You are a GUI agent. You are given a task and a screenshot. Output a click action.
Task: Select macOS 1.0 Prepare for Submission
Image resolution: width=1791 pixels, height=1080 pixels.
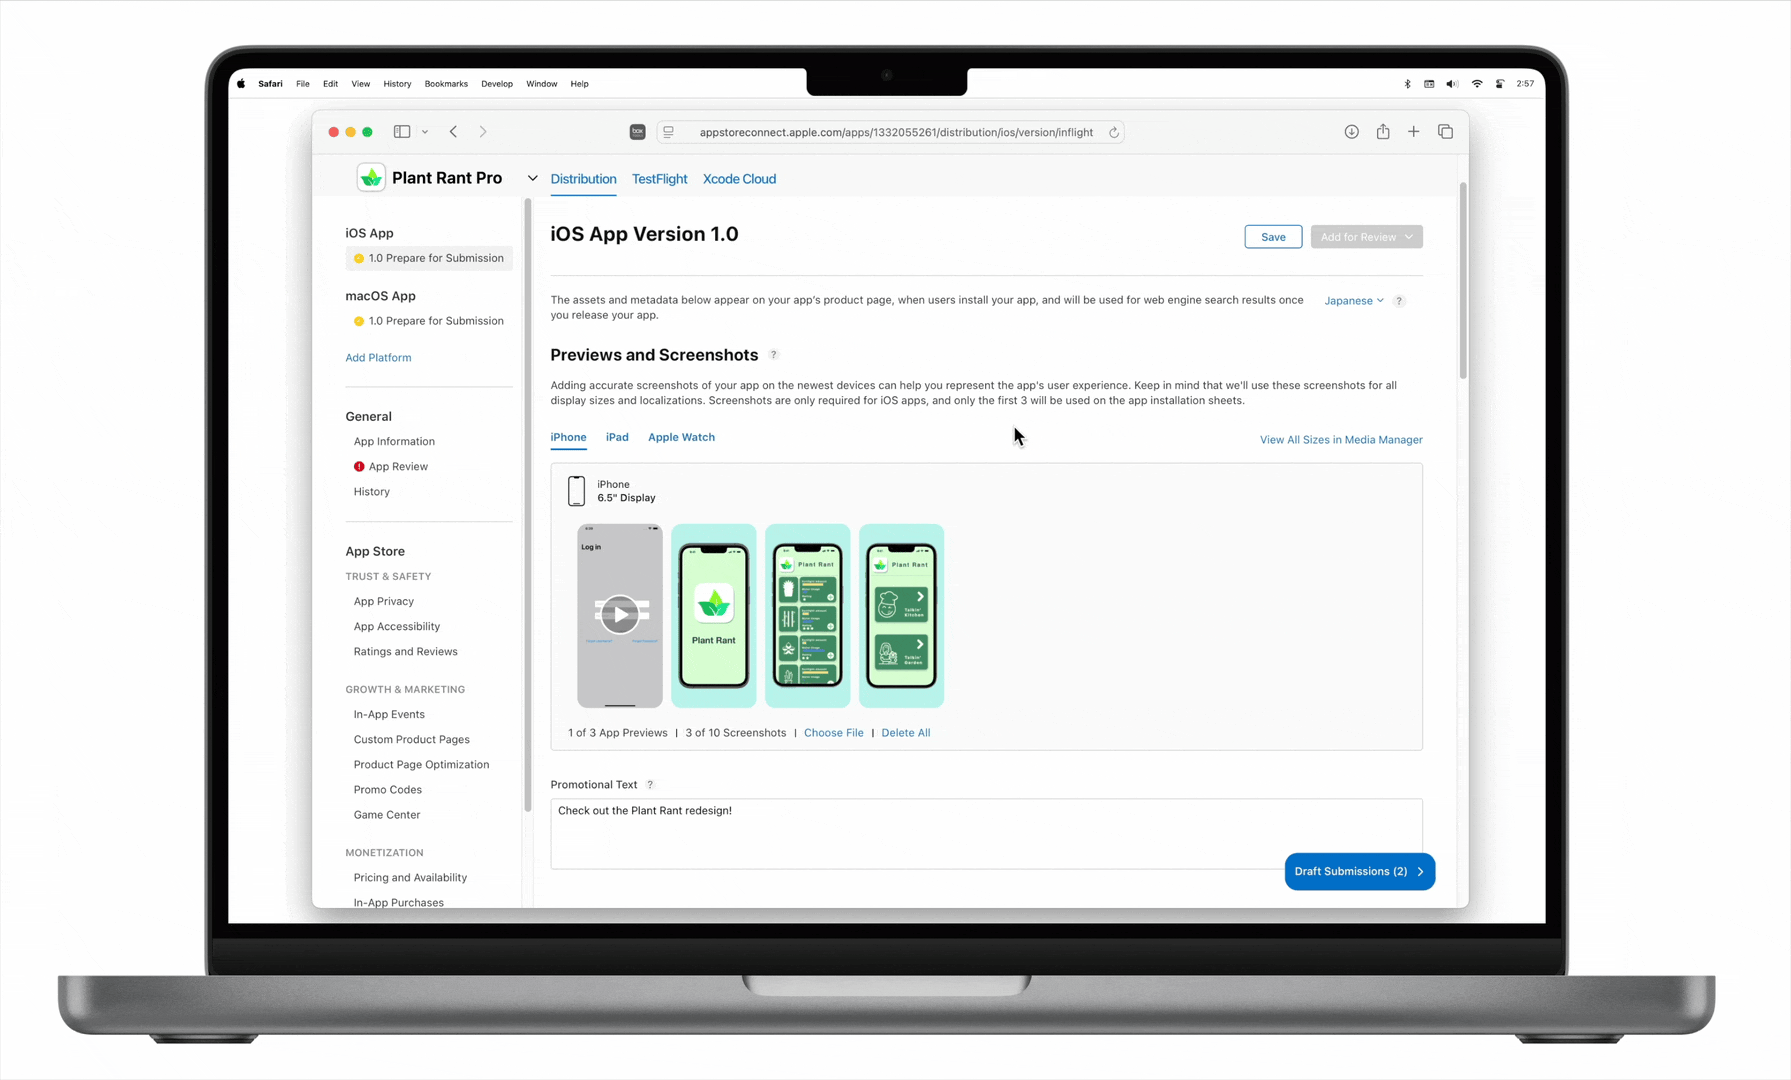pos(430,321)
